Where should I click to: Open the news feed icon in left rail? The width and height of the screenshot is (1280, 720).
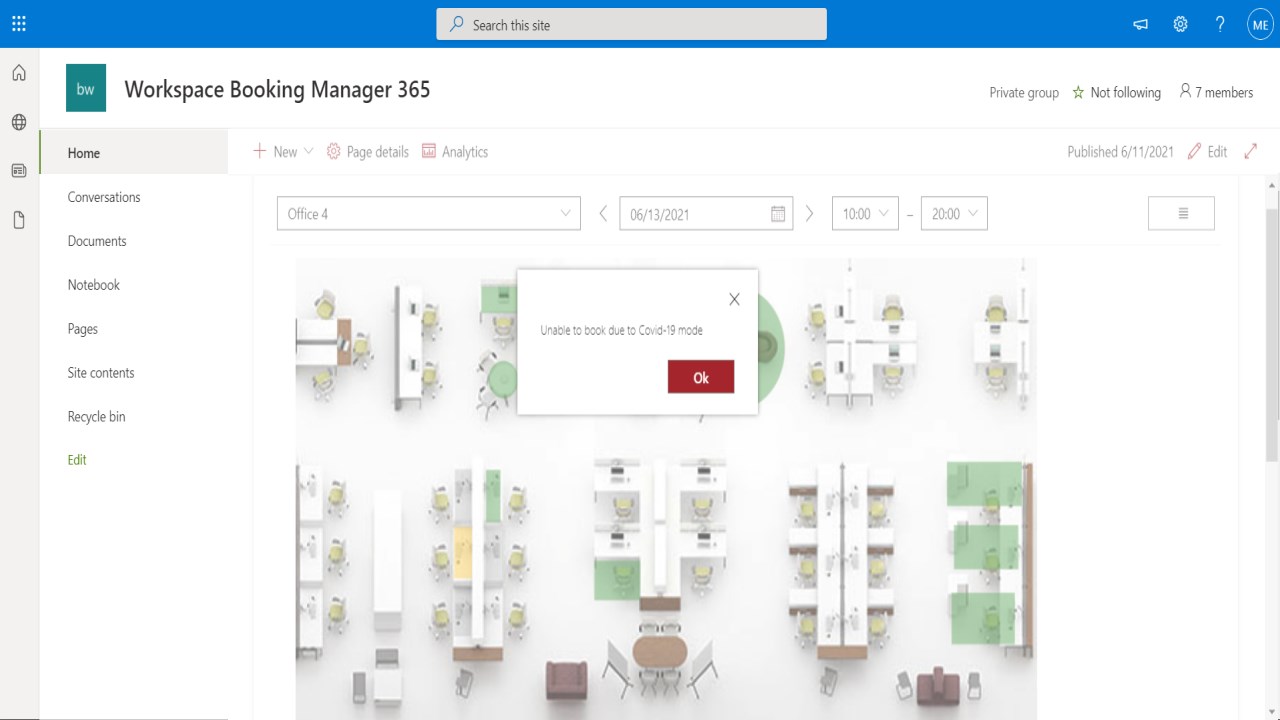coord(19,171)
